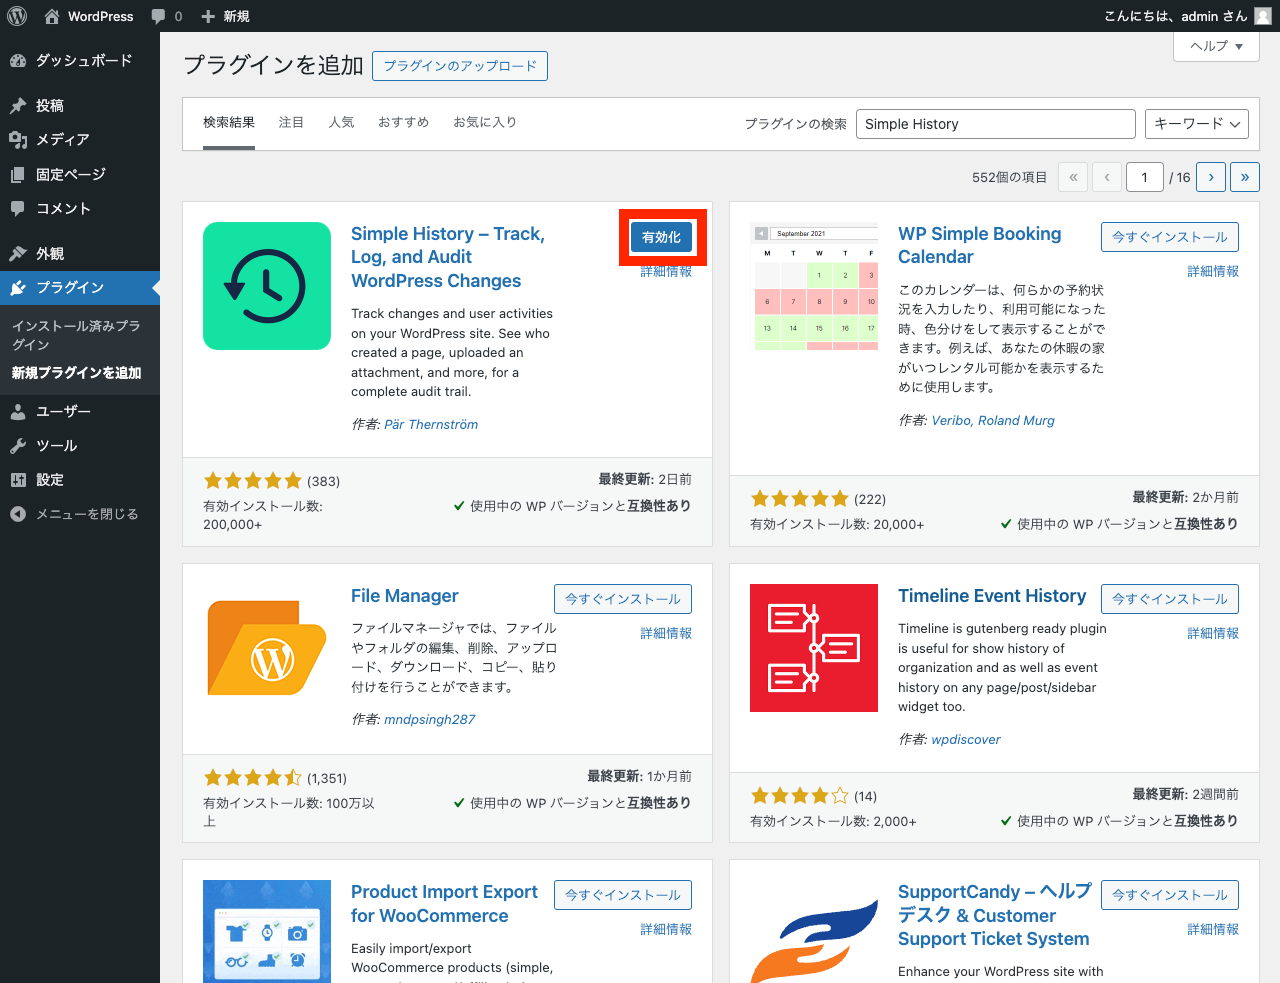Switch to the 注目 tab
Image resolution: width=1280 pixels, height=983 pixels.
coord(291,123)
